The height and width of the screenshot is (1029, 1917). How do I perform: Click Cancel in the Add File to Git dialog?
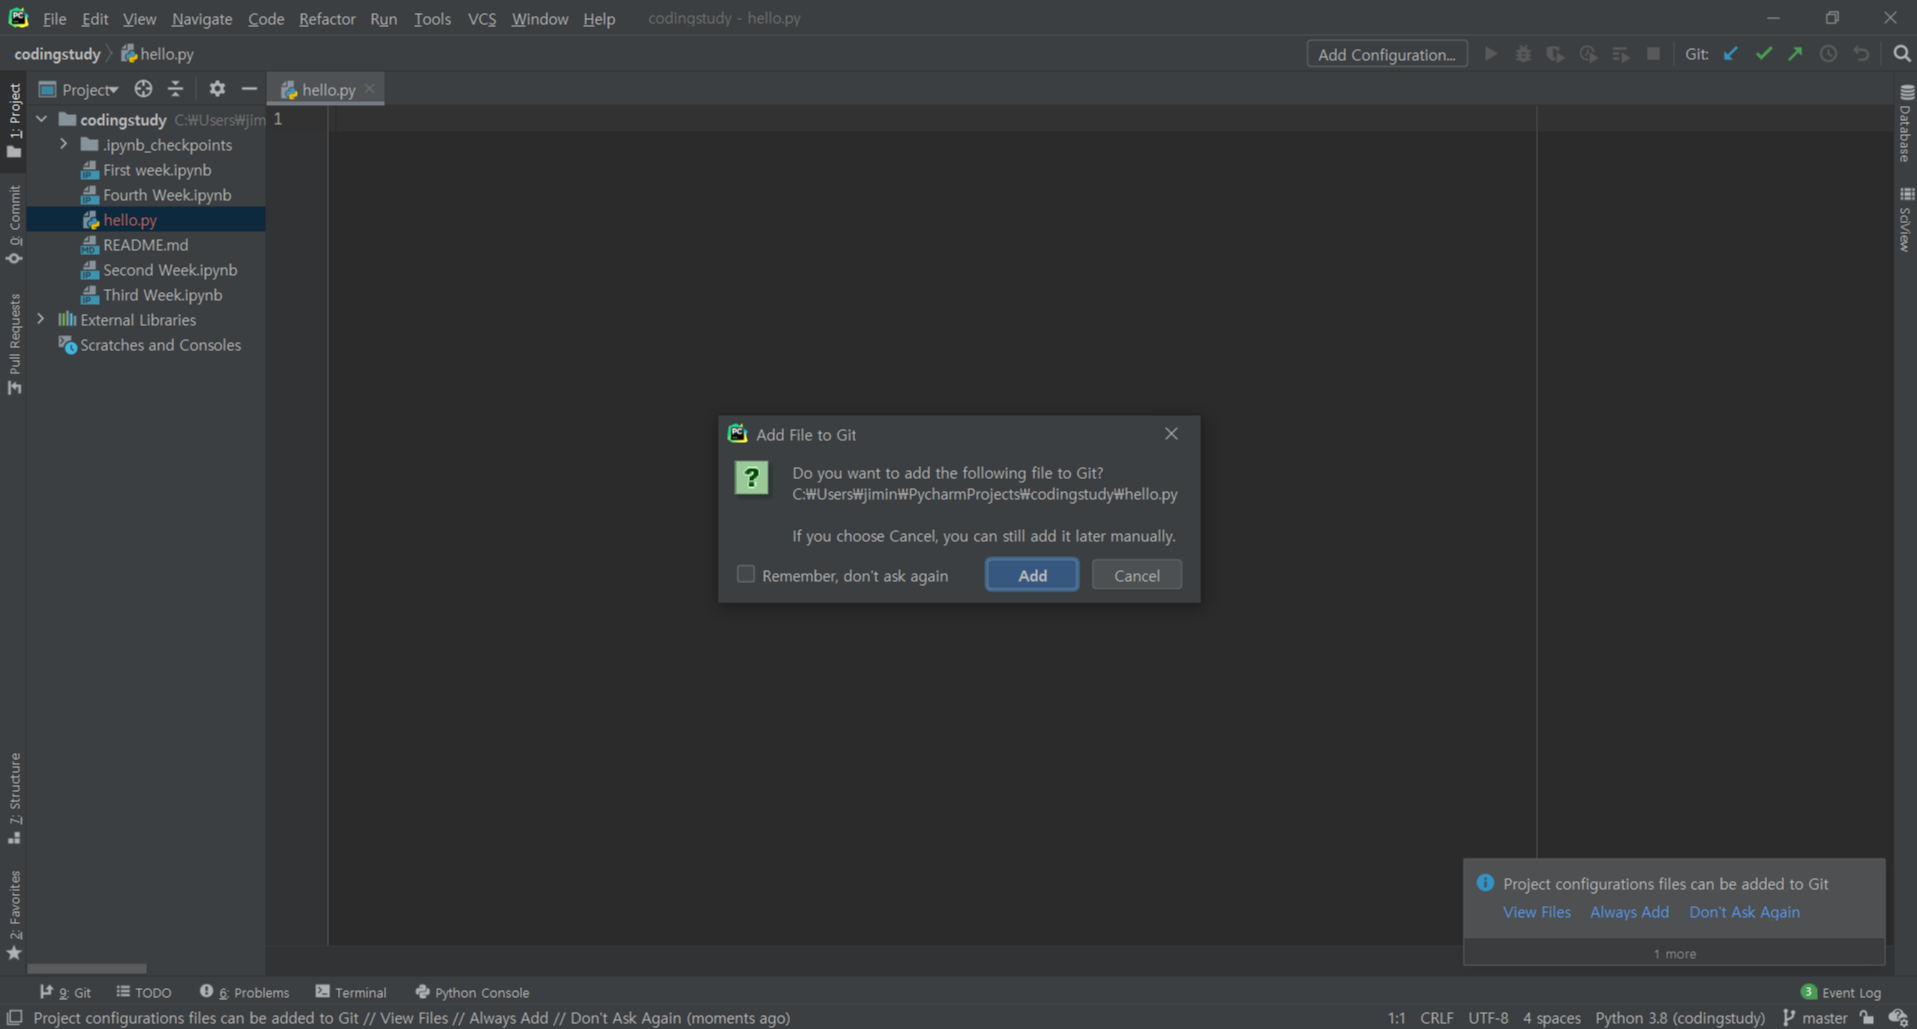1136,575
